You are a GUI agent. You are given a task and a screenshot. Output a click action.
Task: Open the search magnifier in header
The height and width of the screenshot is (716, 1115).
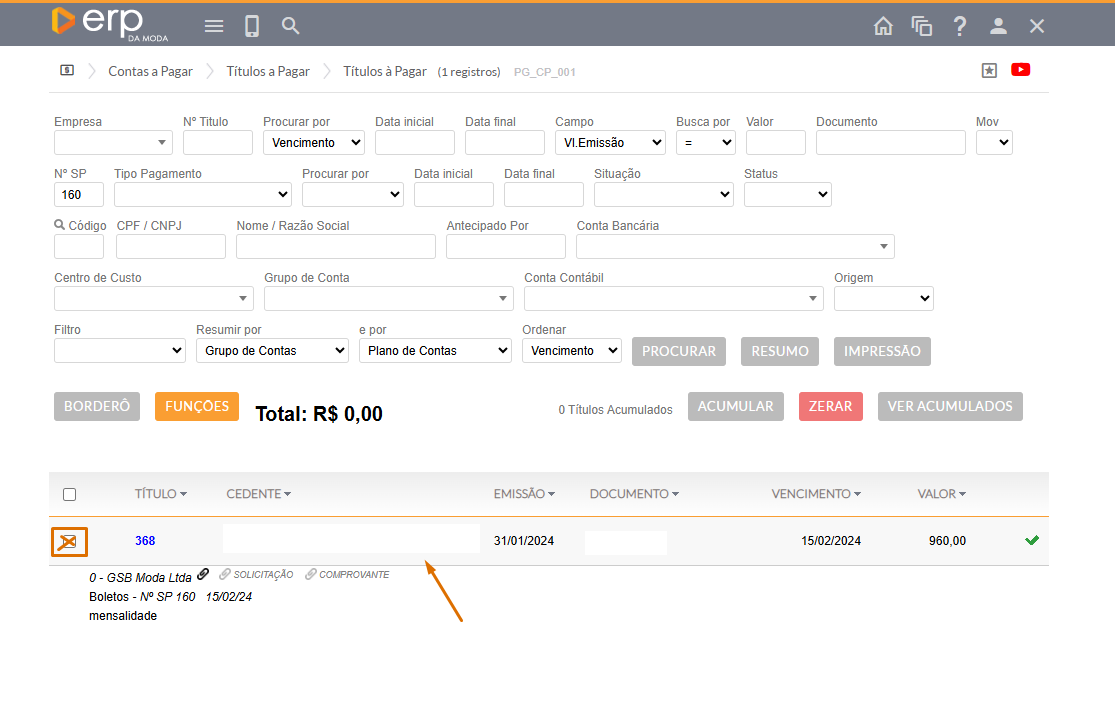coord(291,26)
